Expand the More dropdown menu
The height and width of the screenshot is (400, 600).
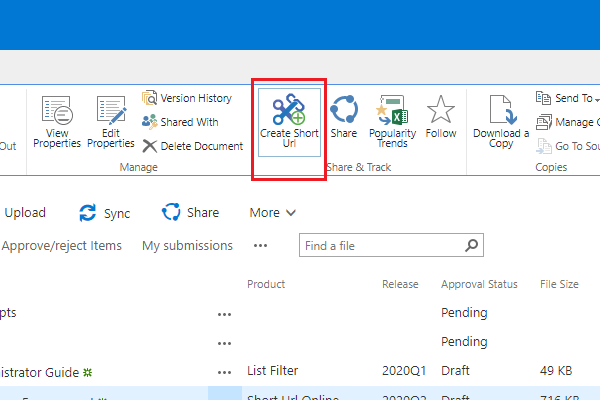click(x=272, y=213)
